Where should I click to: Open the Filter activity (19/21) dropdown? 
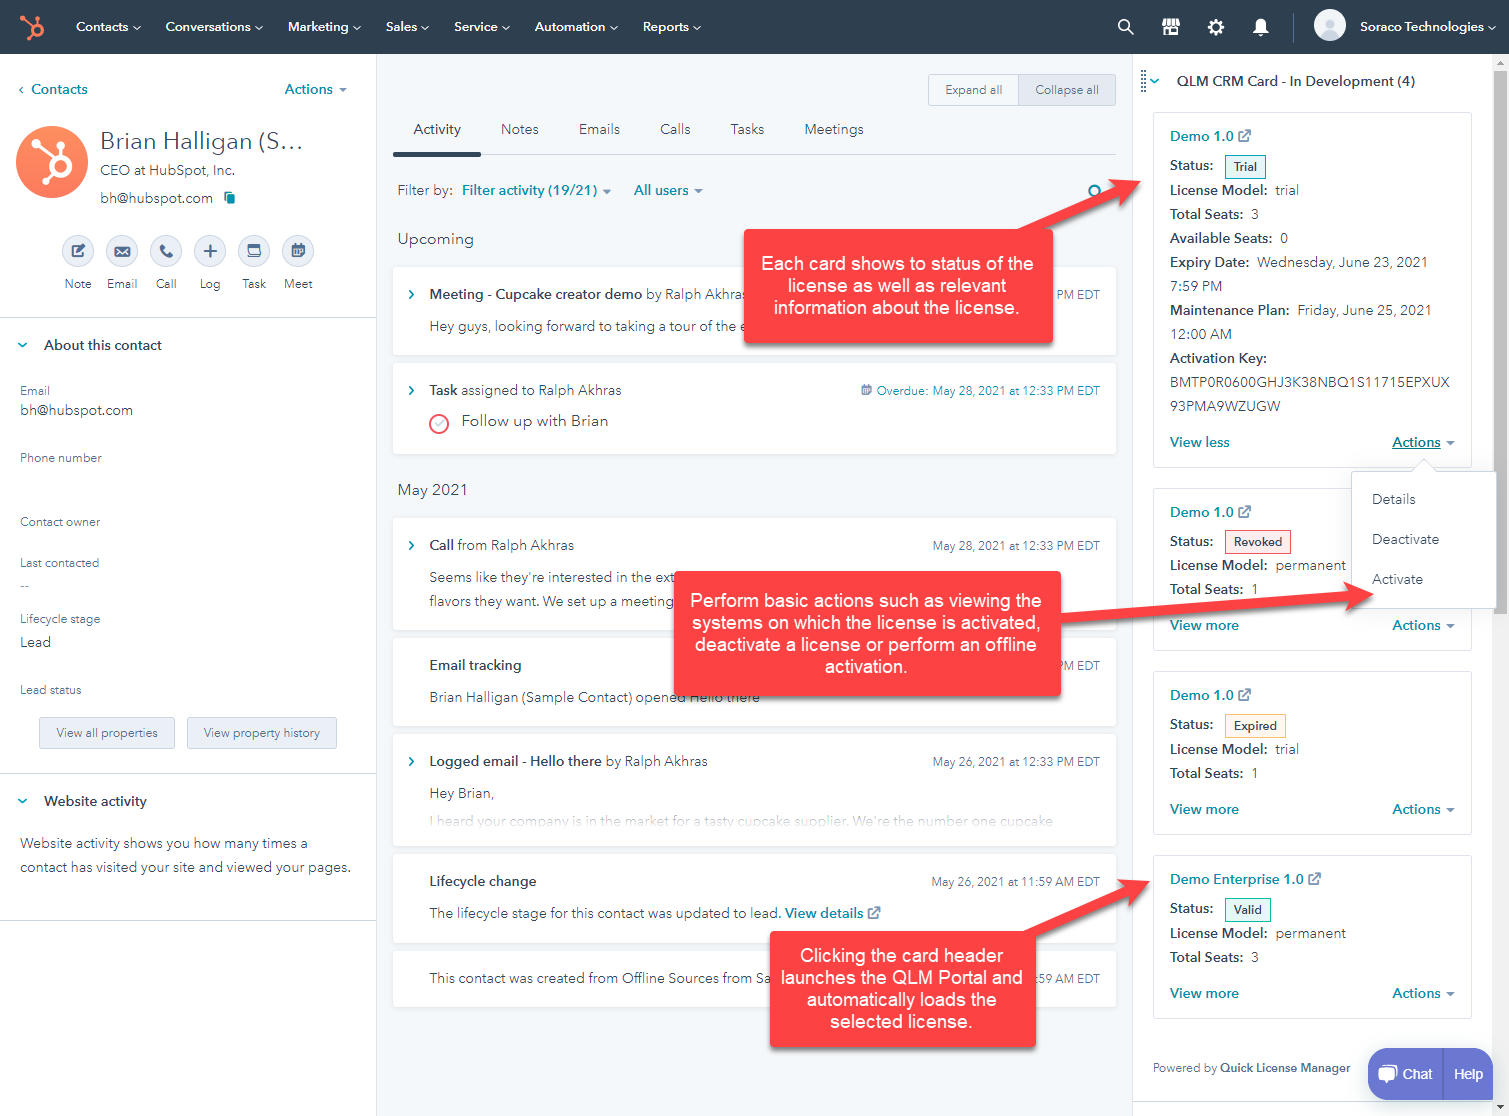[536, 190]
